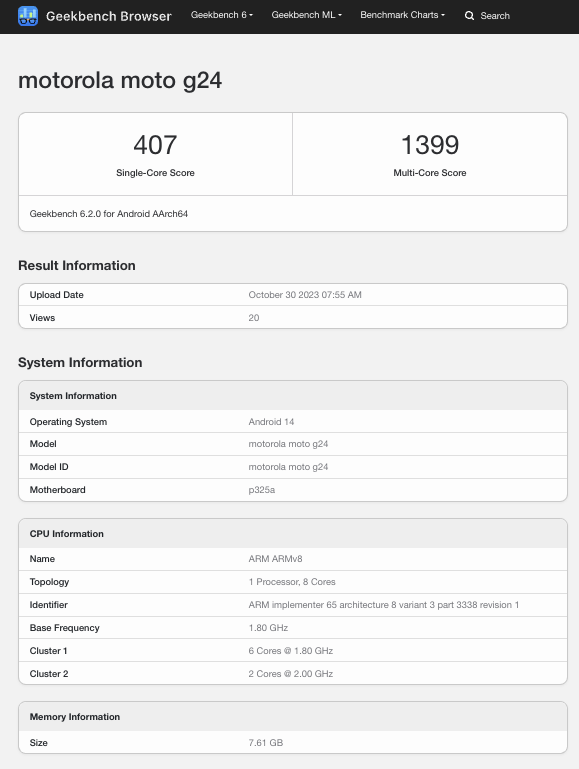The height and width of the screenshot is (769, 579).
Task: Click the ARM implementer identifier text
Action: point(383,605)
